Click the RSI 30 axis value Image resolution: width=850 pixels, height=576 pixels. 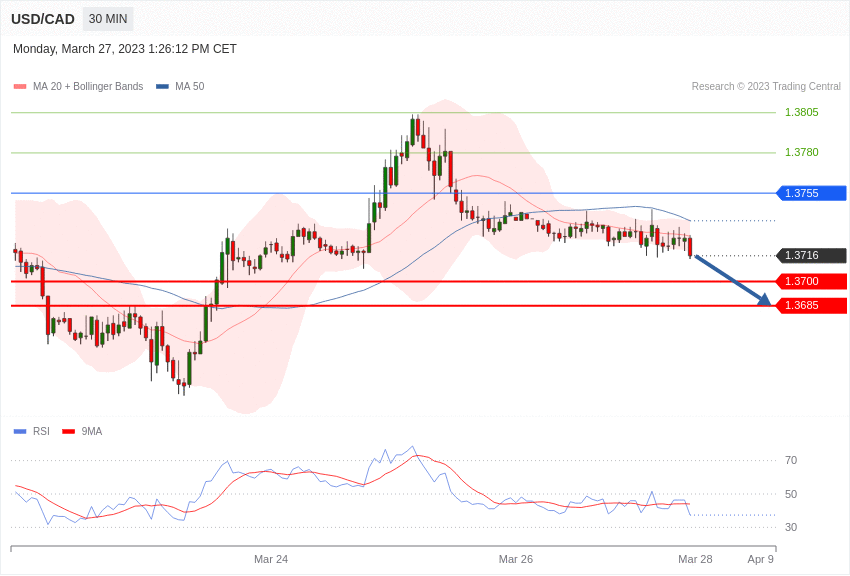(791, 527)
